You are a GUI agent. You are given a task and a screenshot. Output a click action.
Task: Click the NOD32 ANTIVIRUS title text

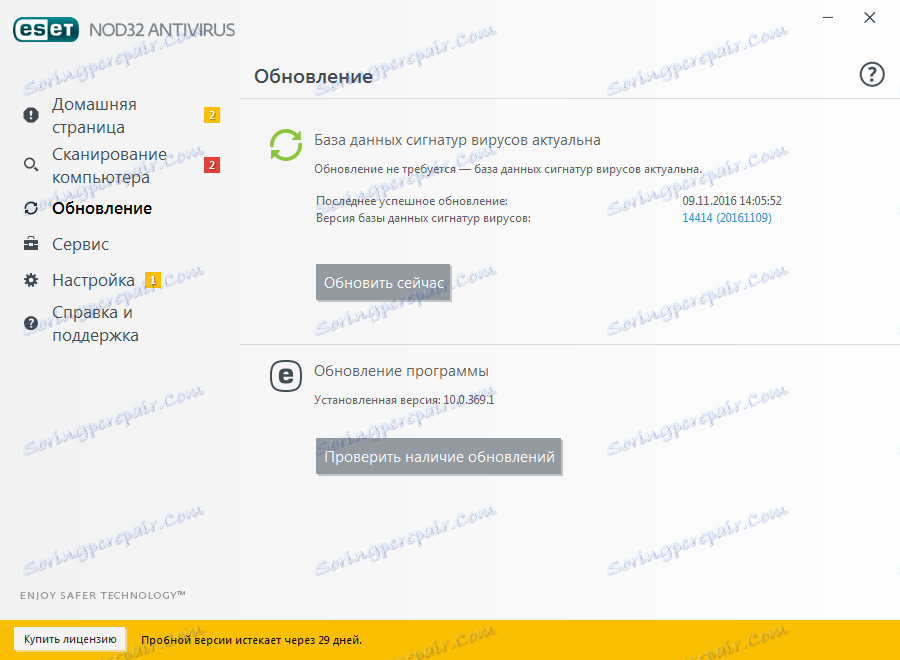point(162,30)
